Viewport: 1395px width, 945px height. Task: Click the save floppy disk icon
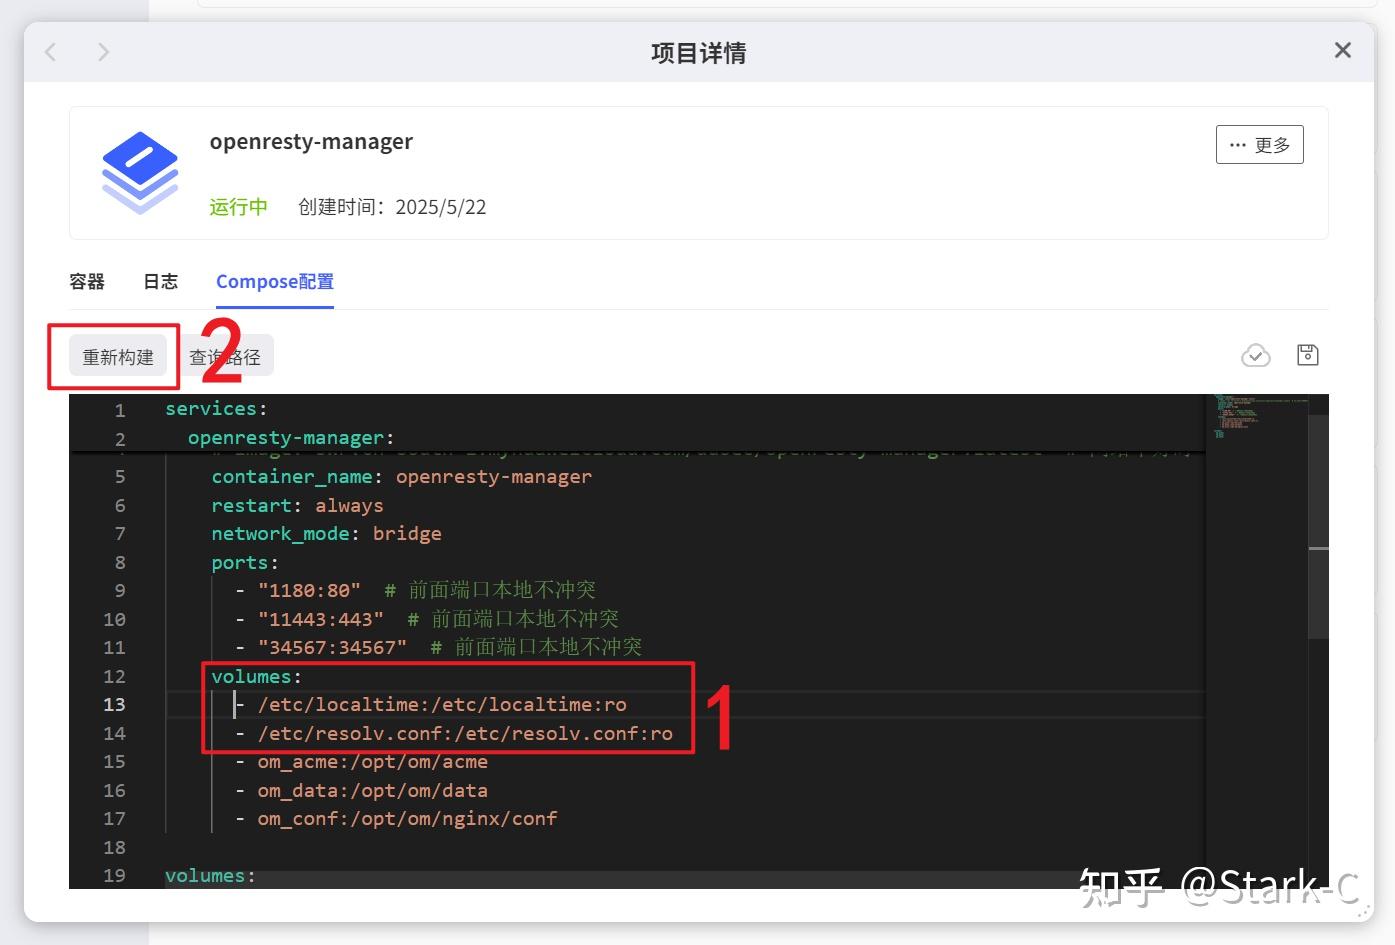pos(1307,354)
